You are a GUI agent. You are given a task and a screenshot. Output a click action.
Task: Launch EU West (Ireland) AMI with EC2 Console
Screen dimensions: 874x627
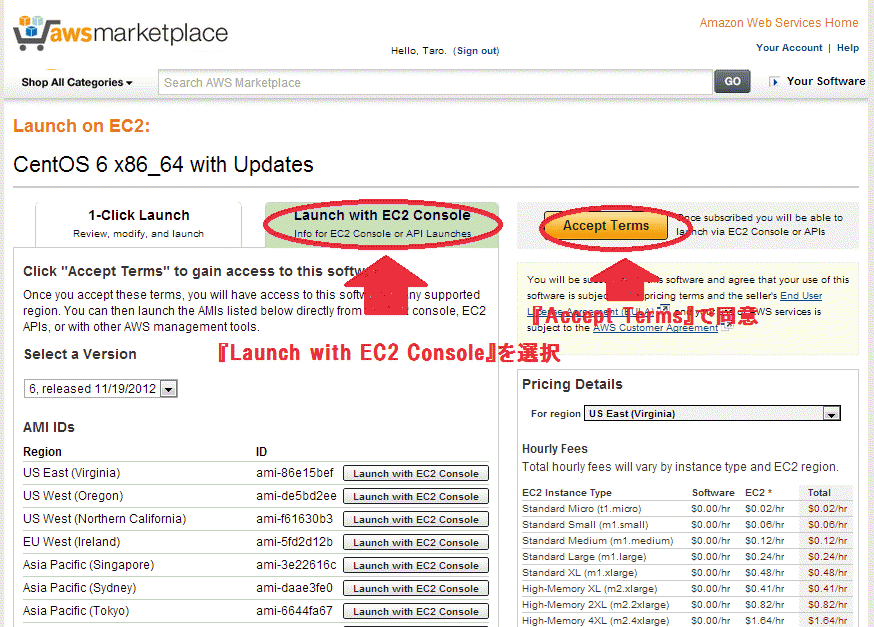[x=416, y=542]
